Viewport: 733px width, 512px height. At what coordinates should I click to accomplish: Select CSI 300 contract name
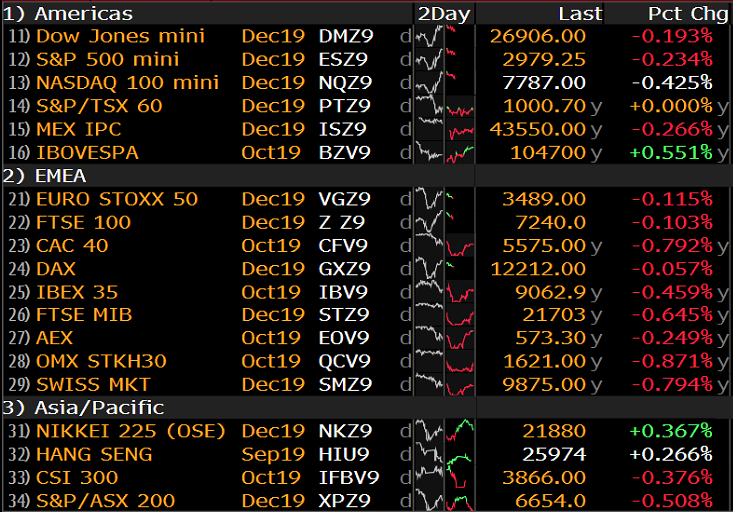tap(77, 477)
